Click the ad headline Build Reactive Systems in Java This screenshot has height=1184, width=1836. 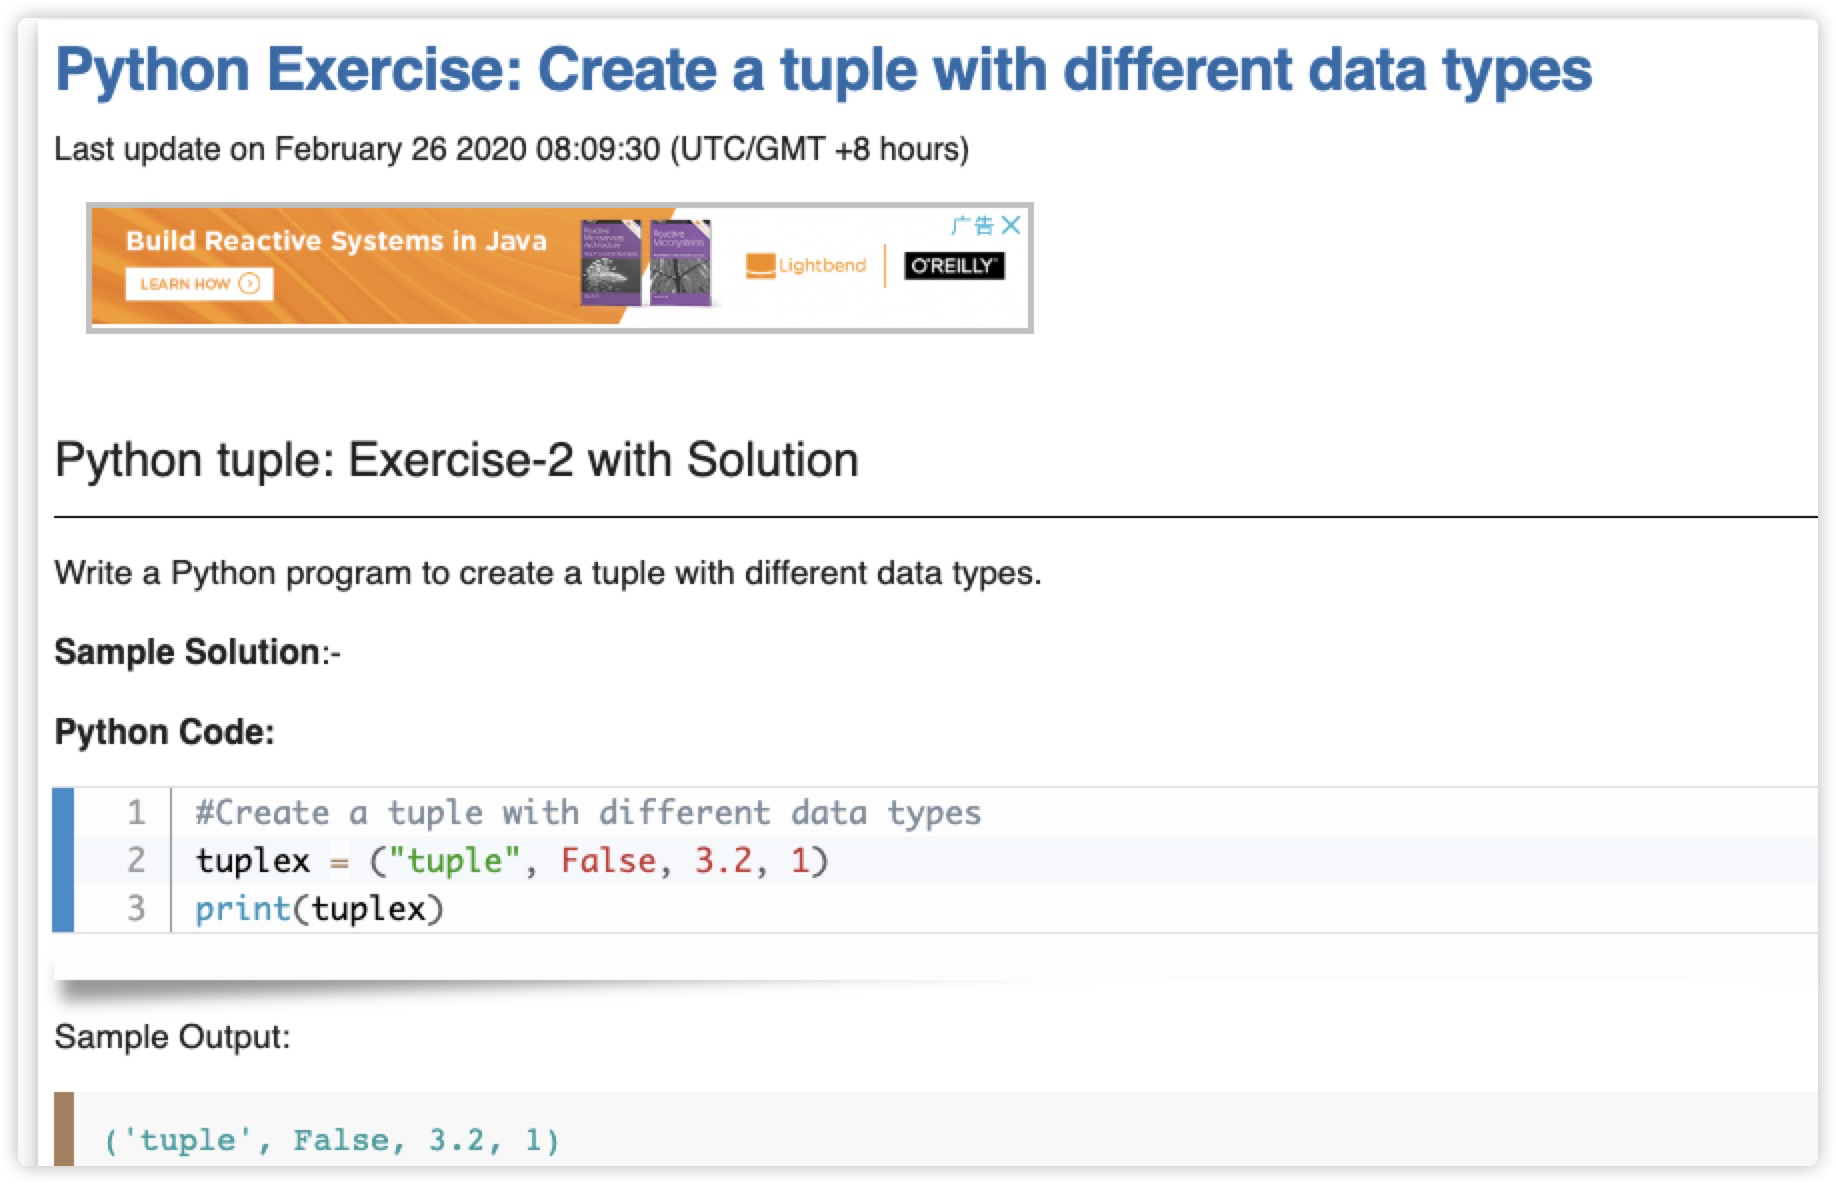[336, 241]
